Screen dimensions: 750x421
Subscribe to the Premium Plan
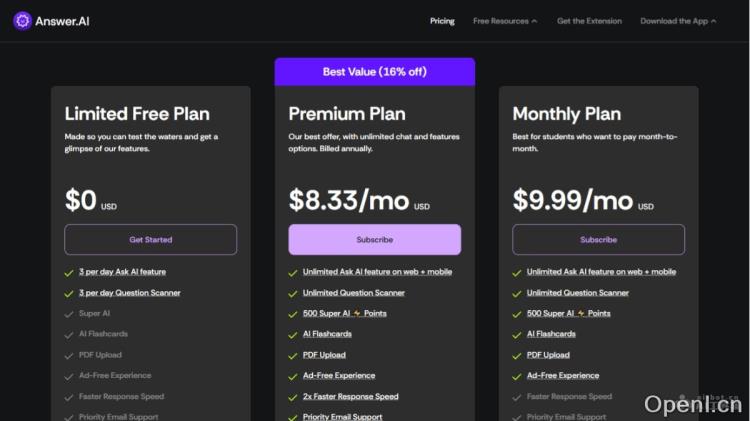pos(375,240)
